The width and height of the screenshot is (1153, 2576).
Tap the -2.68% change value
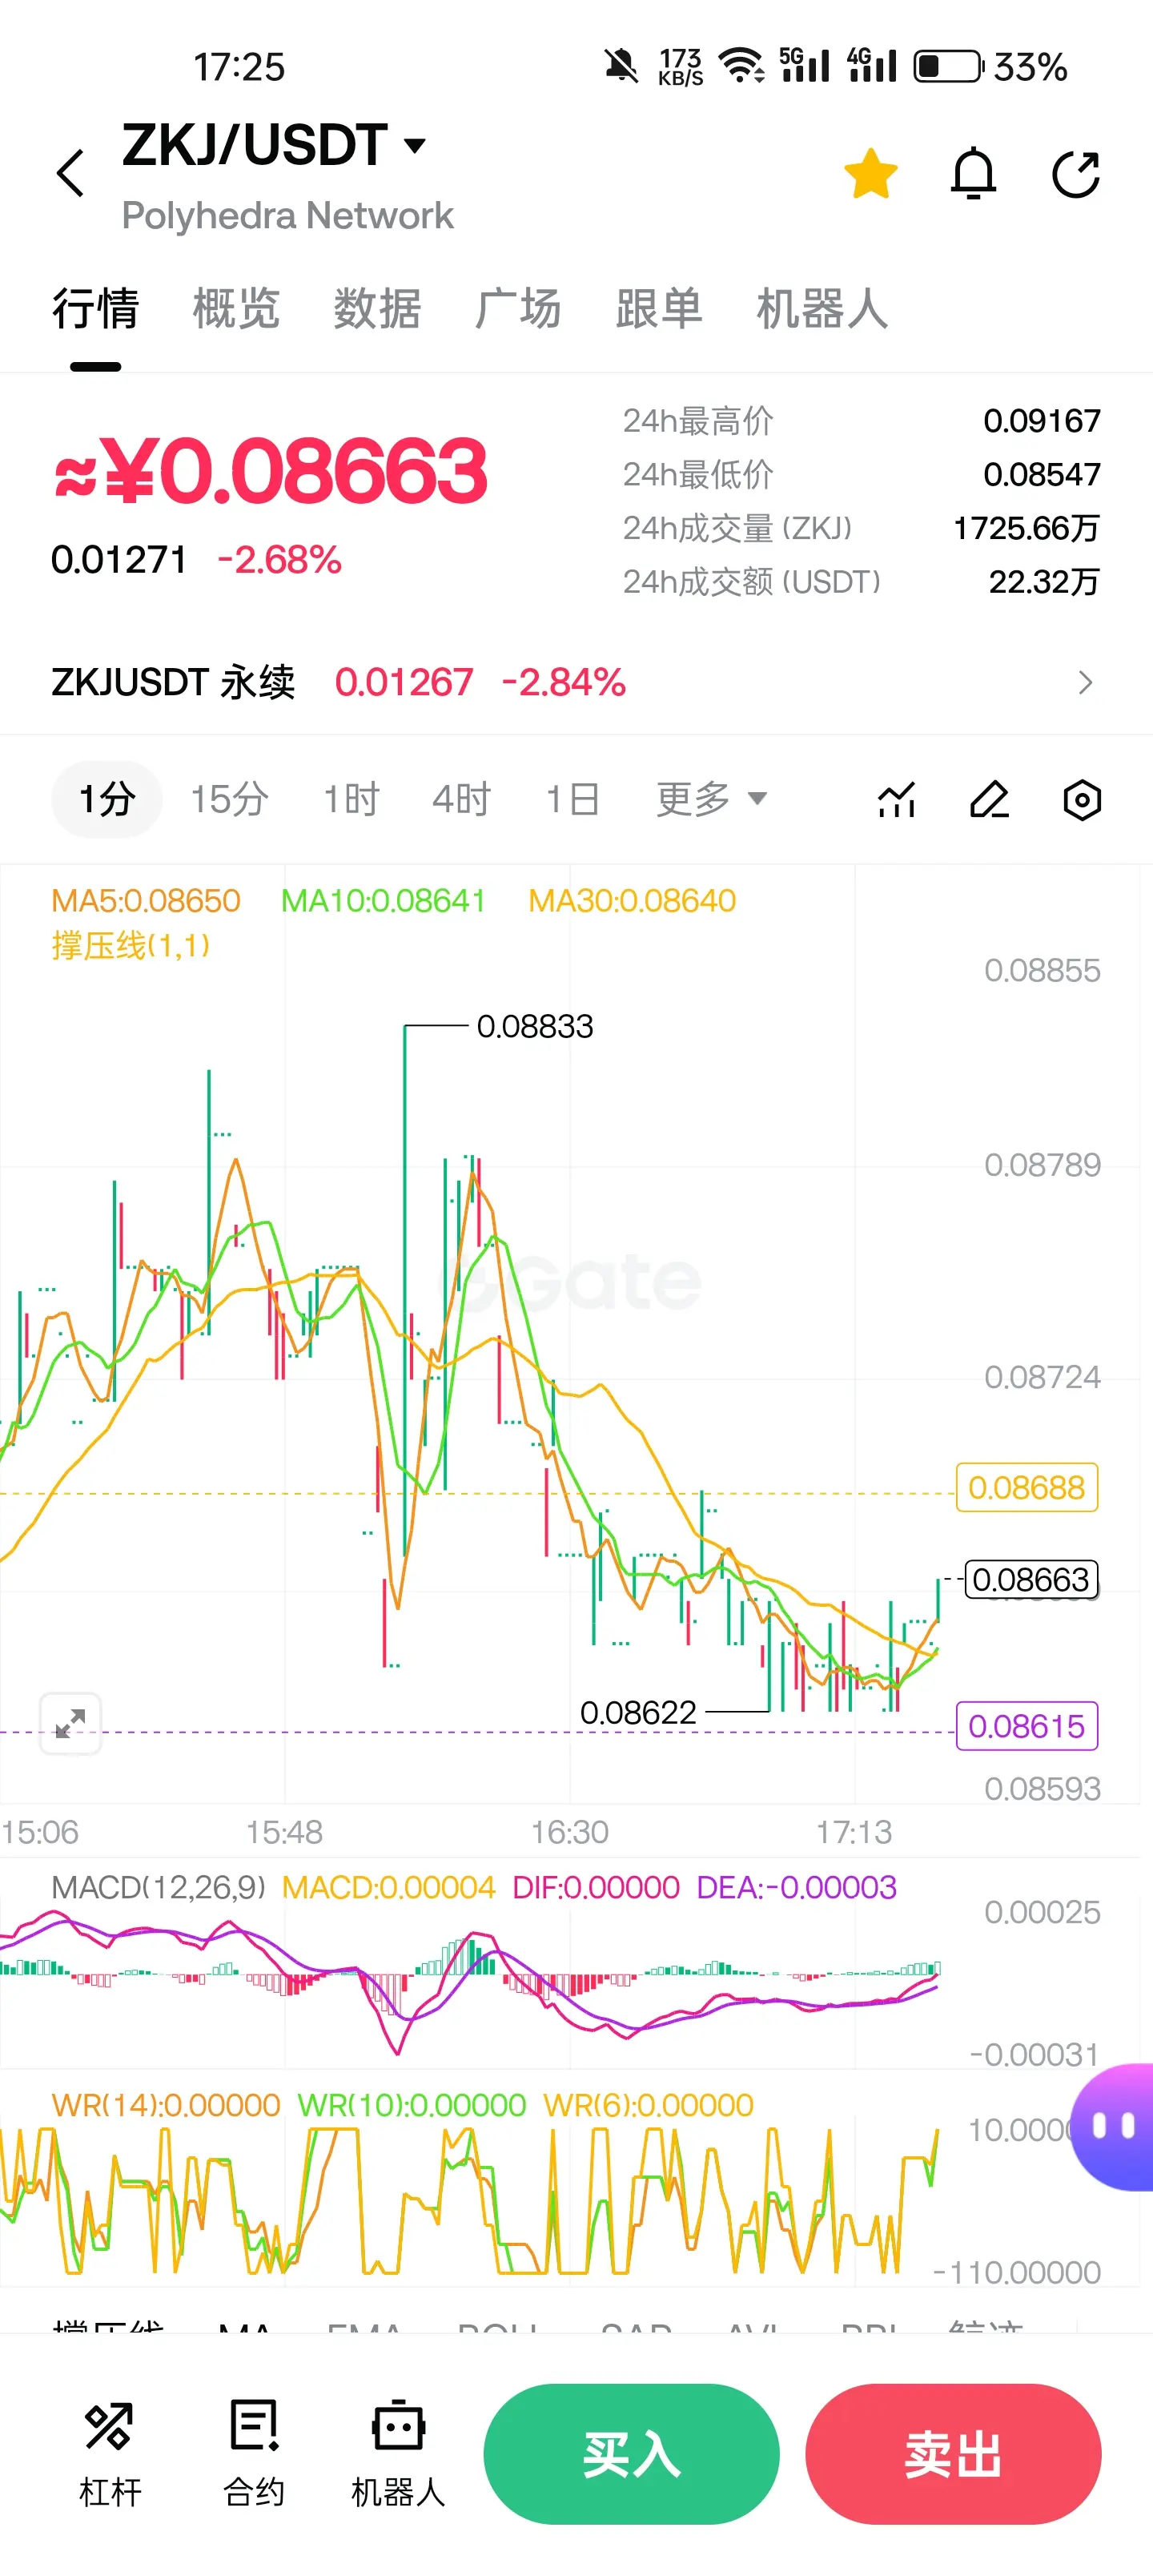tap(279, 560)
